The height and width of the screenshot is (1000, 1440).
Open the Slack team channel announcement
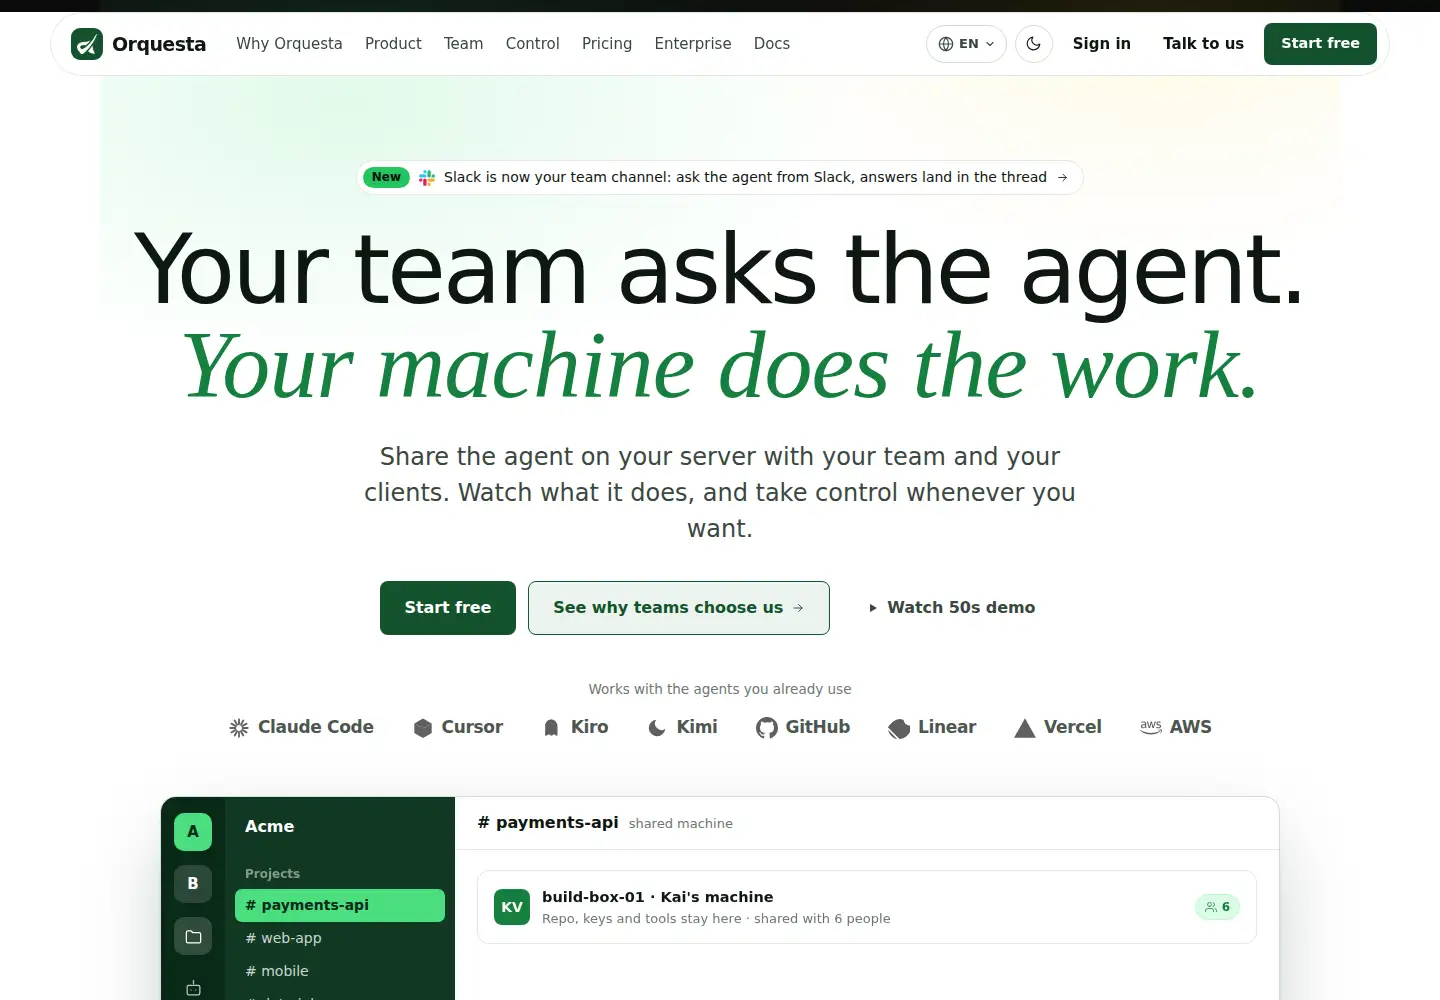pos(720,177)
